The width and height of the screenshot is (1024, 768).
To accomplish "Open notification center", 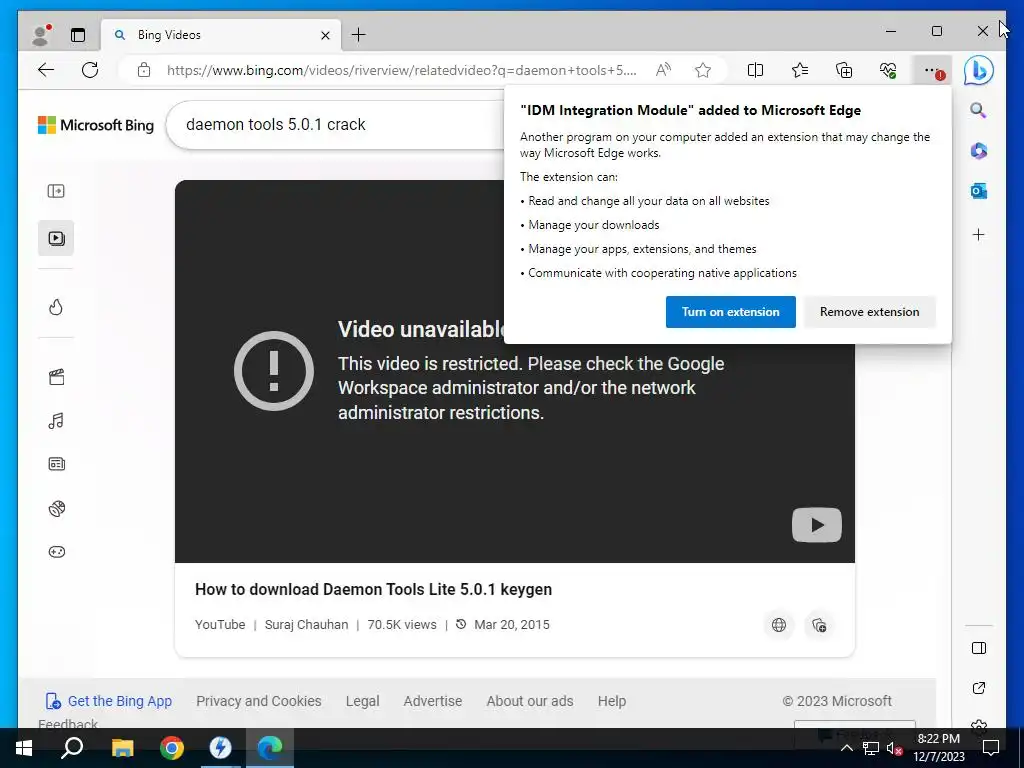I will pos(991,748).
